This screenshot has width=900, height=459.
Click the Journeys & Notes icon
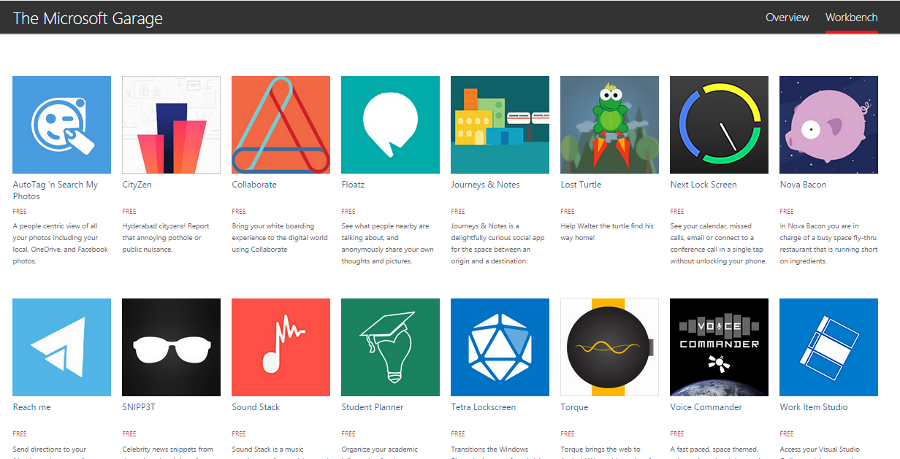[500, 125]
